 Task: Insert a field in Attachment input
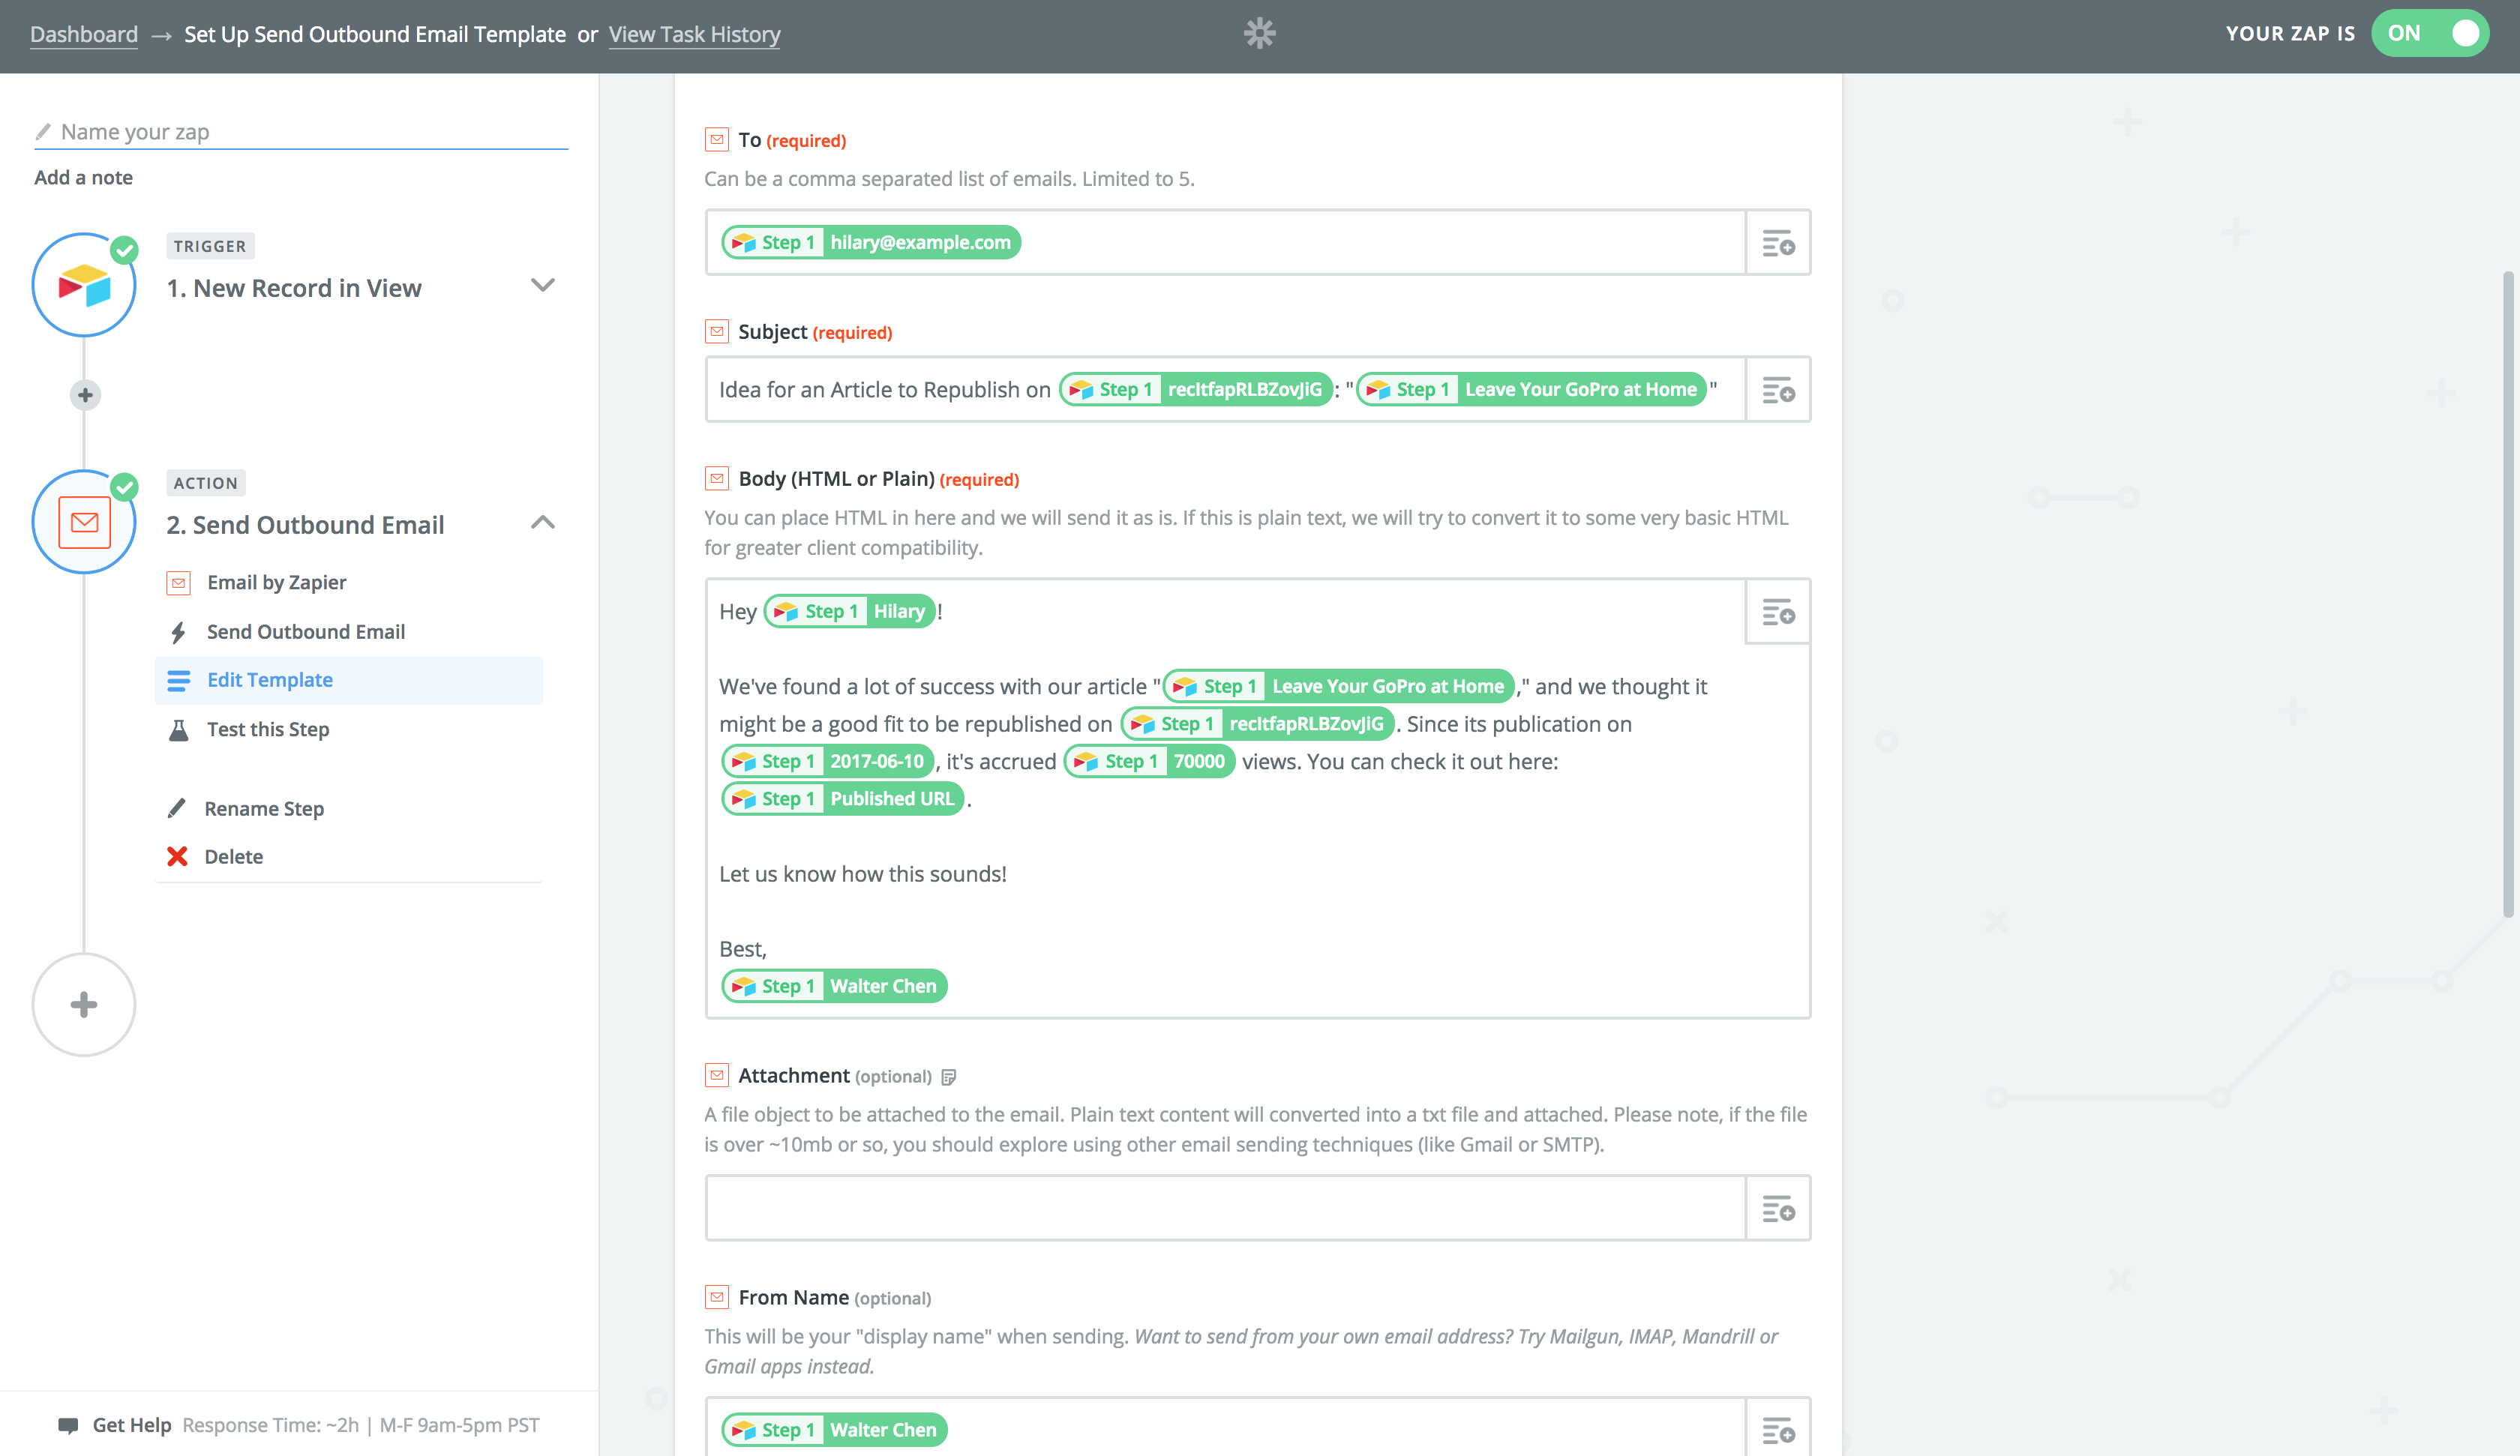coord(1778,1208)
